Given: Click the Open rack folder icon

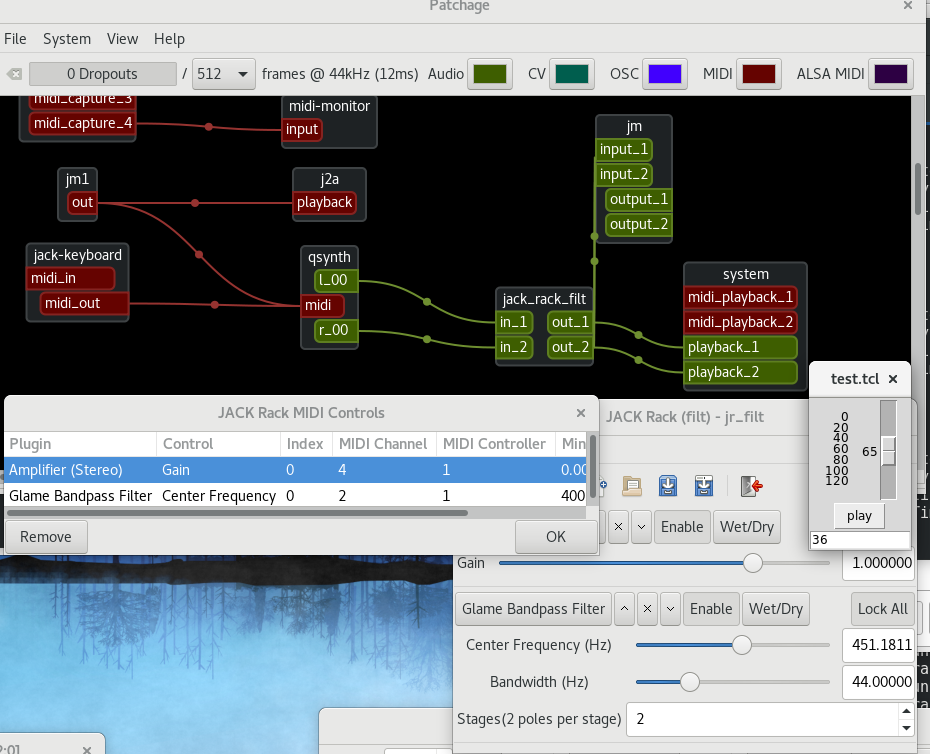Looking at the screenshot, I should 632,486.
